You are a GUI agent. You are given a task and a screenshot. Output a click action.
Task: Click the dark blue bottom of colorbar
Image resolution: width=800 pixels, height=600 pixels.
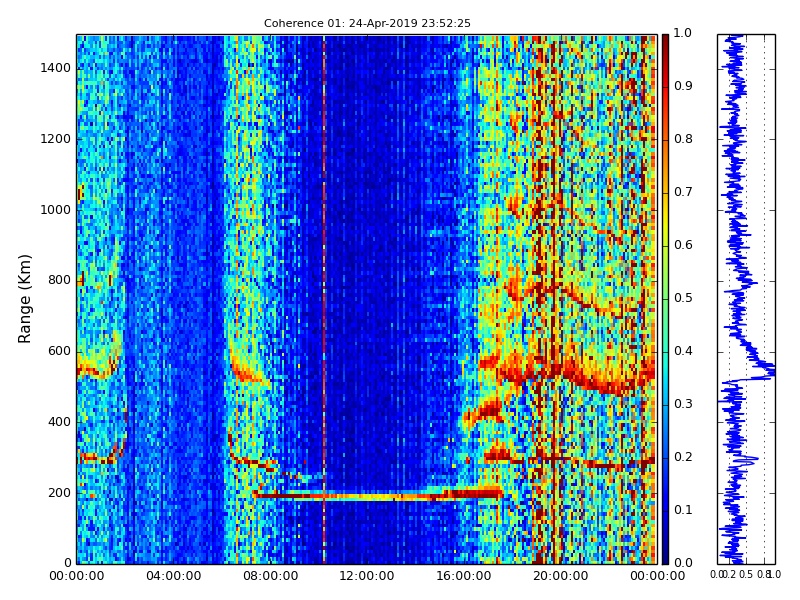point(665,556)
